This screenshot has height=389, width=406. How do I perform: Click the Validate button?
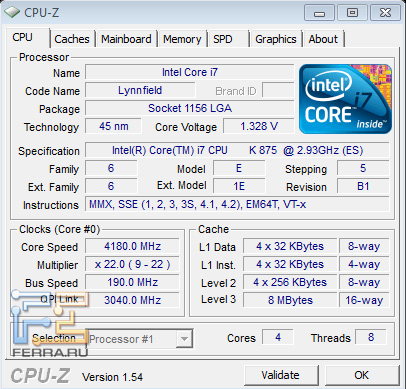tap(281, 375)
